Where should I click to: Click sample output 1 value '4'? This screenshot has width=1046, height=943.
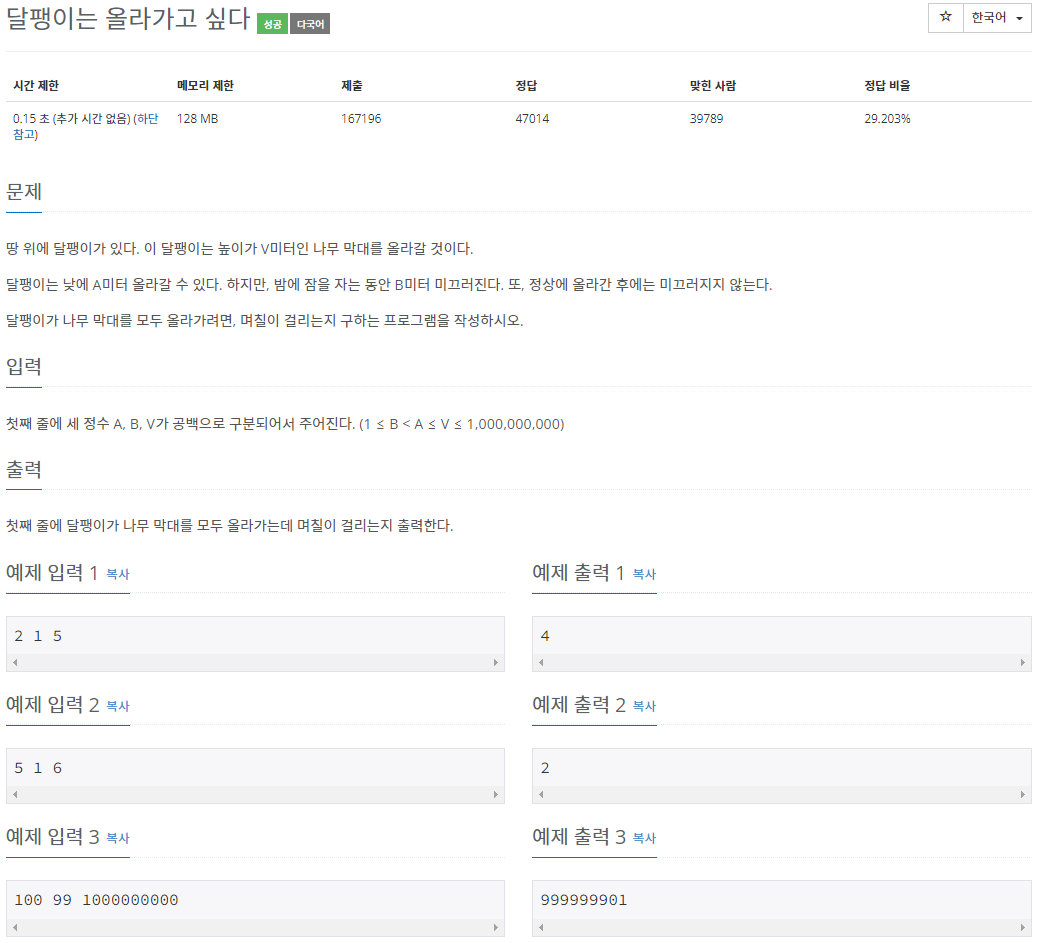tap(545, 636)
